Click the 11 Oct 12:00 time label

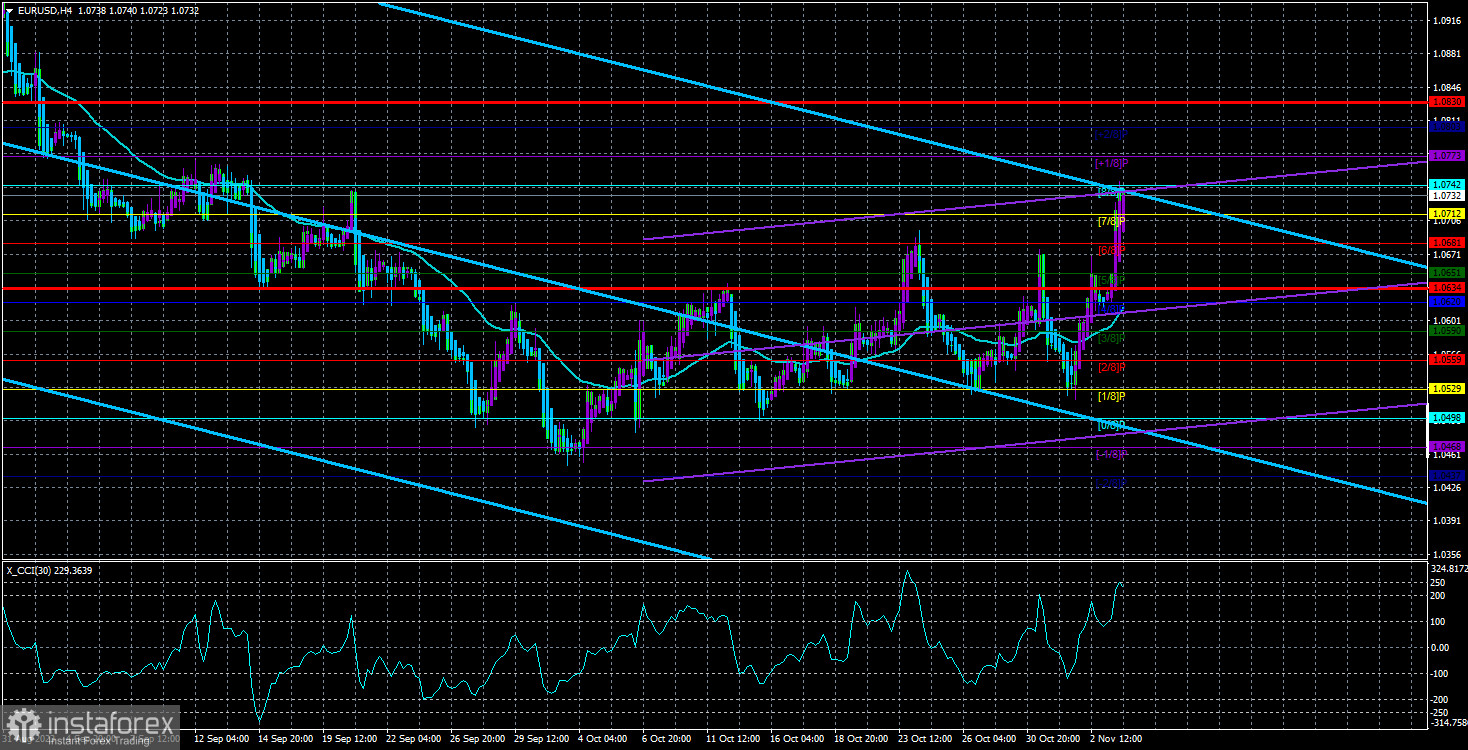(733, 739)
